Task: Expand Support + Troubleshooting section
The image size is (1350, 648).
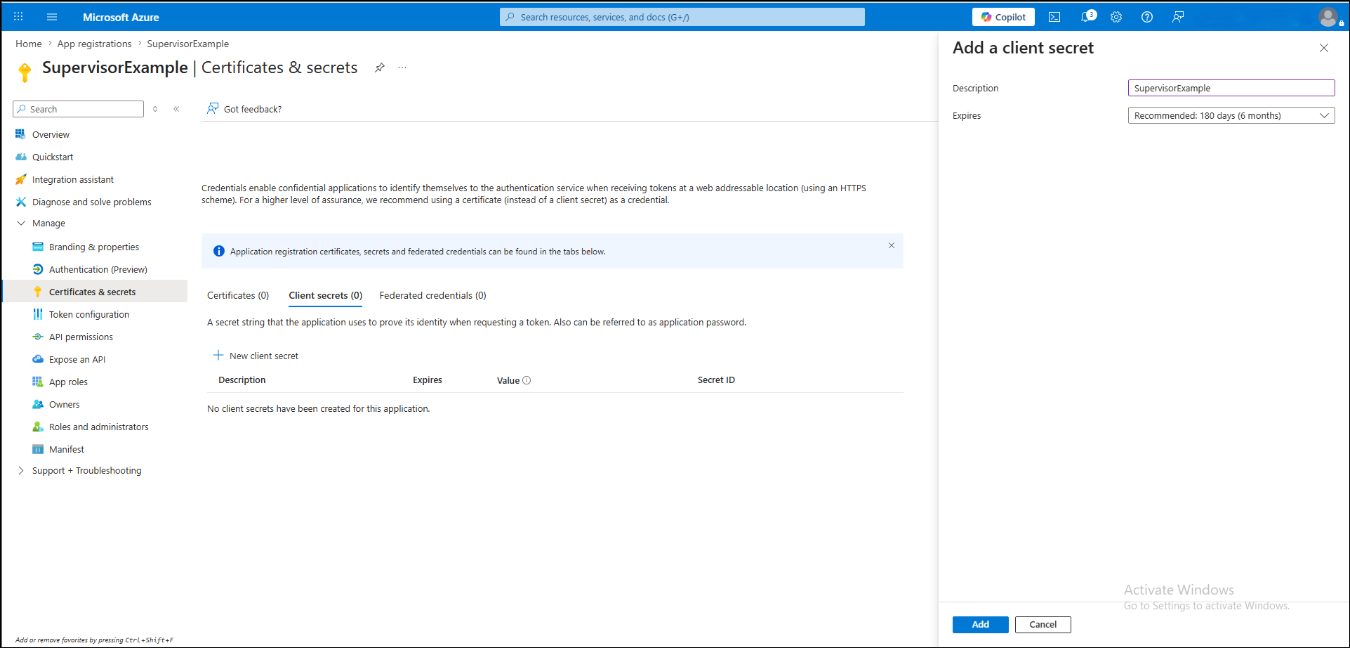Action: click(21, 471)
